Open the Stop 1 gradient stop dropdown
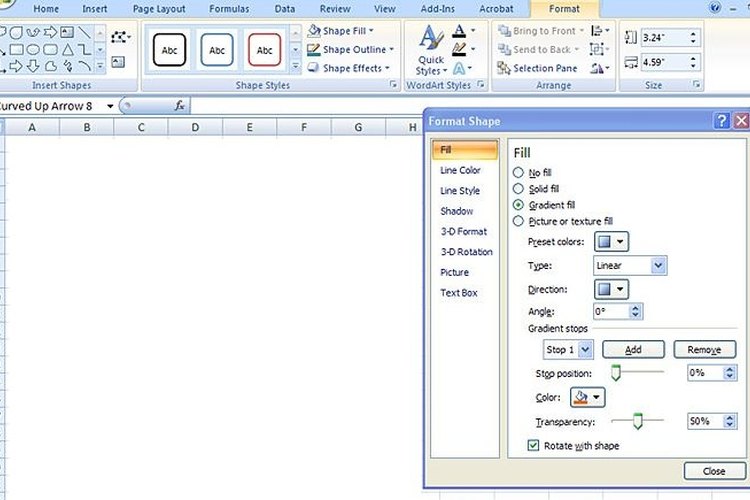The image size is (750, 500). pyautogui.click(x=568, y=350)
